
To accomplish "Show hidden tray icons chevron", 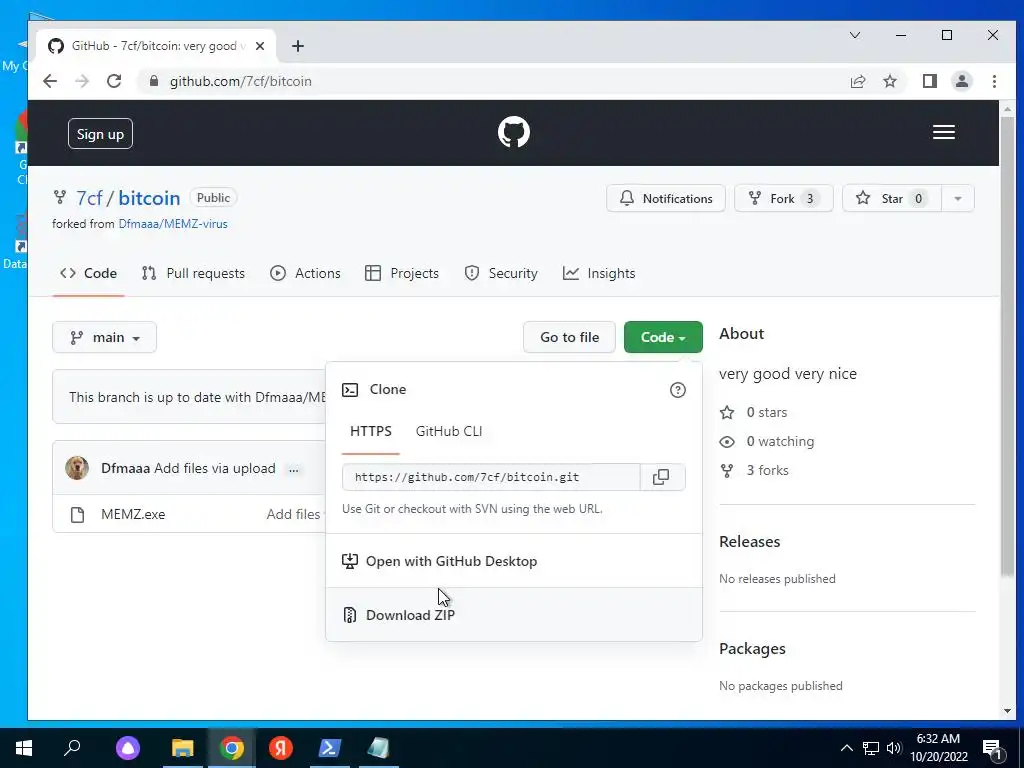I will 846,748.
